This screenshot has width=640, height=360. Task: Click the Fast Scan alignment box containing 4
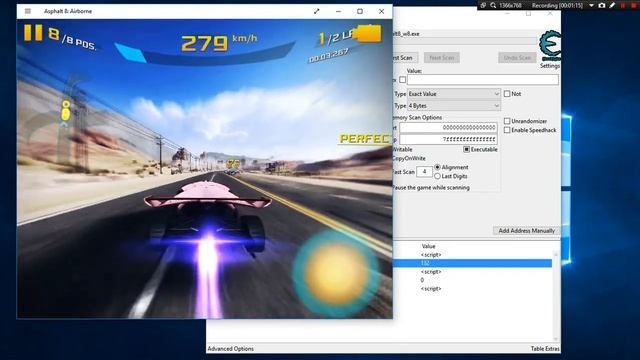point(424,172)
